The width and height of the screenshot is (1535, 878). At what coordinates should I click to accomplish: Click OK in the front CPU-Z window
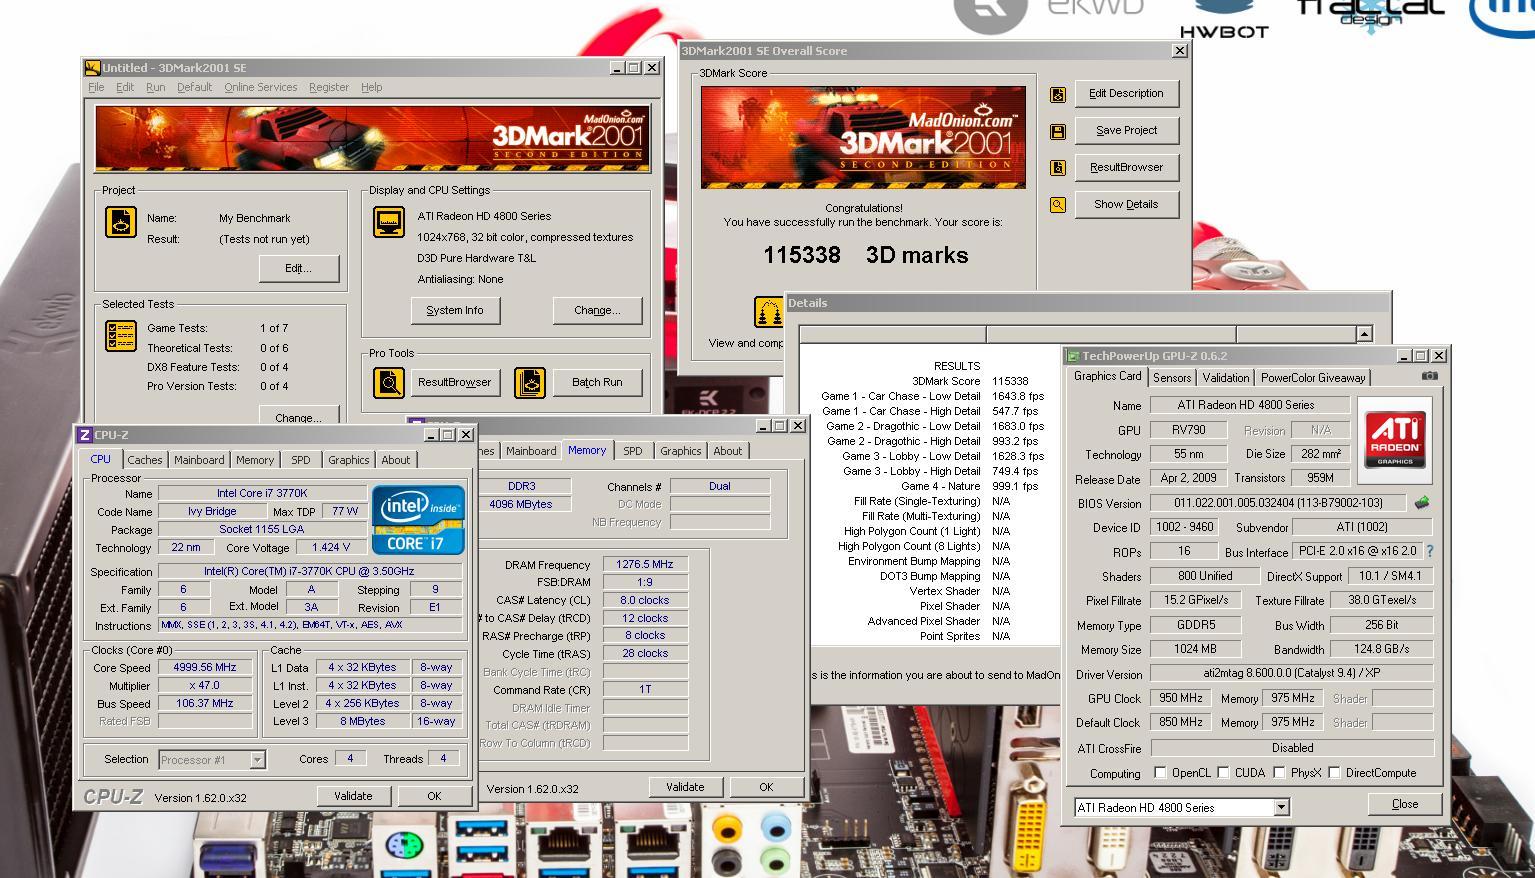434,796
